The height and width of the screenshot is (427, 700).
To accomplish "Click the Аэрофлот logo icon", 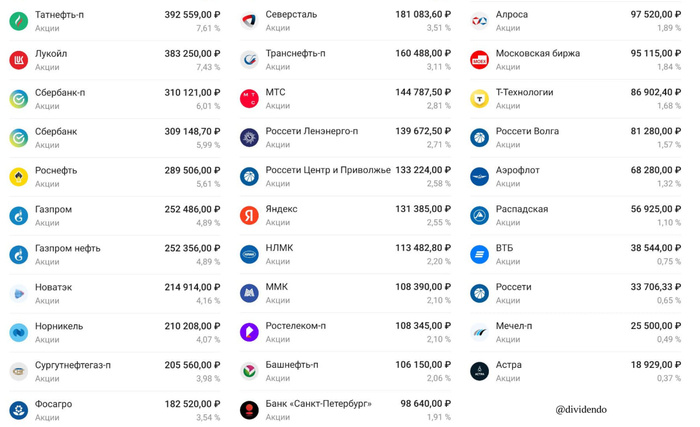I will 479,177.
